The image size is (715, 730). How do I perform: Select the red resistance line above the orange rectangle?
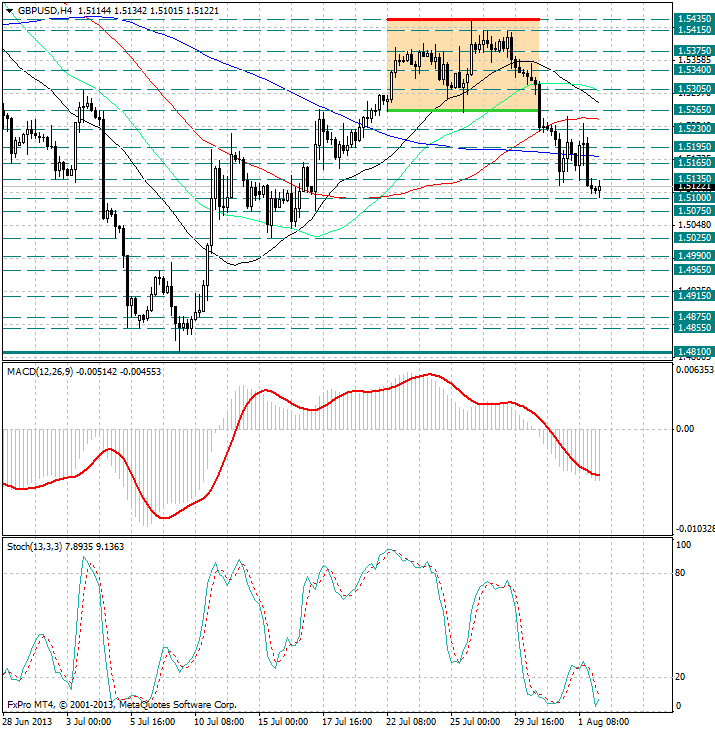[x=463, y=20]
